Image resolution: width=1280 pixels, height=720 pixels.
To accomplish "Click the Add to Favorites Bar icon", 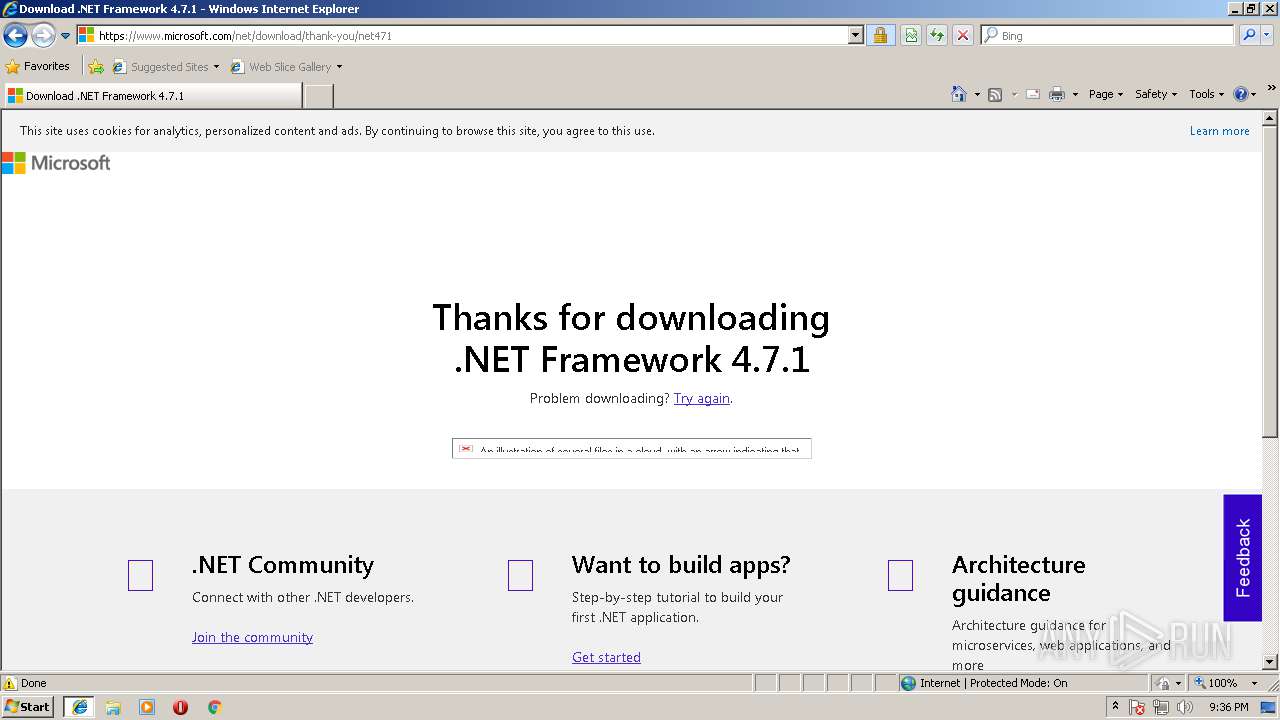I will (x=96, y=67).
